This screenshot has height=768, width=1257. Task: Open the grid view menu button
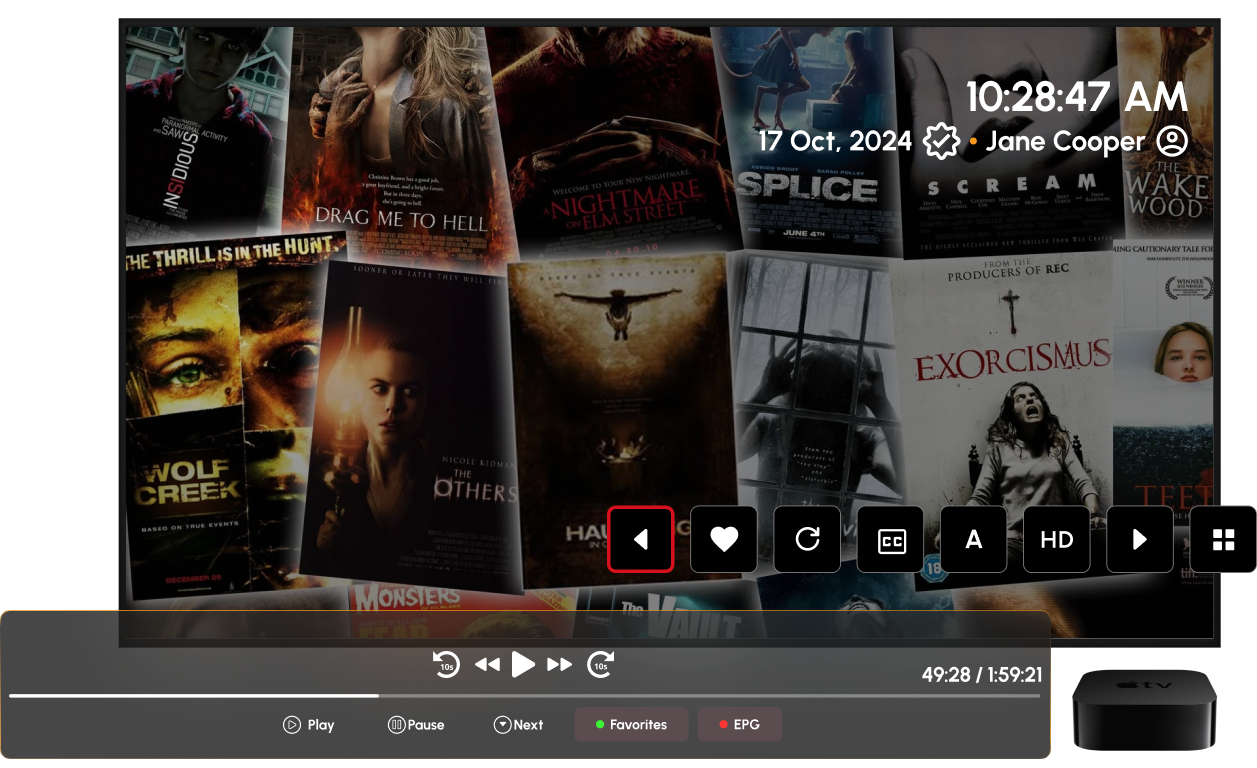[1223, 540]
